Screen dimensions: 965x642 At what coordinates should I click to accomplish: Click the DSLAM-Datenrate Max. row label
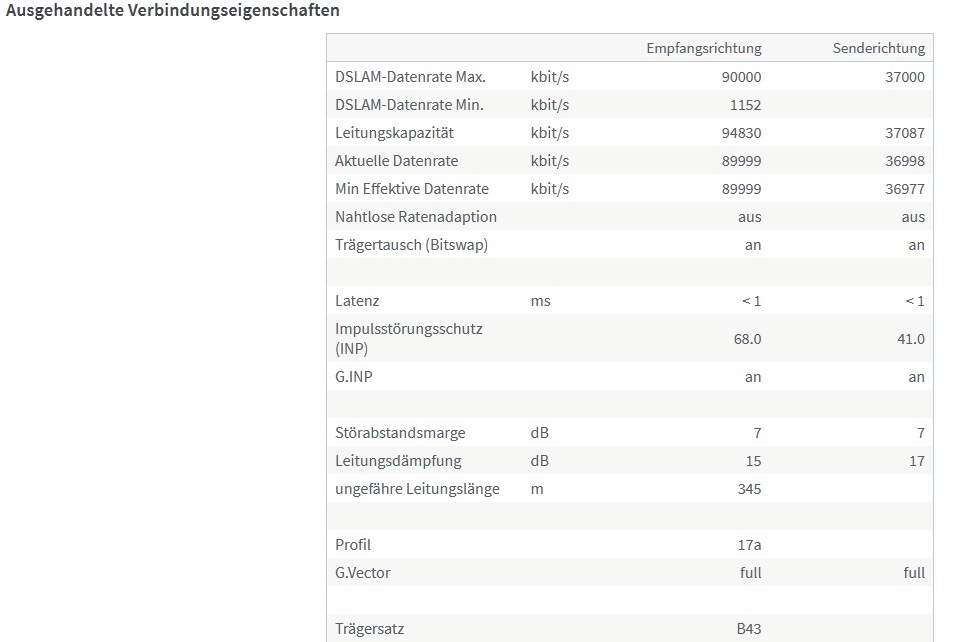(x=410, y=77)
